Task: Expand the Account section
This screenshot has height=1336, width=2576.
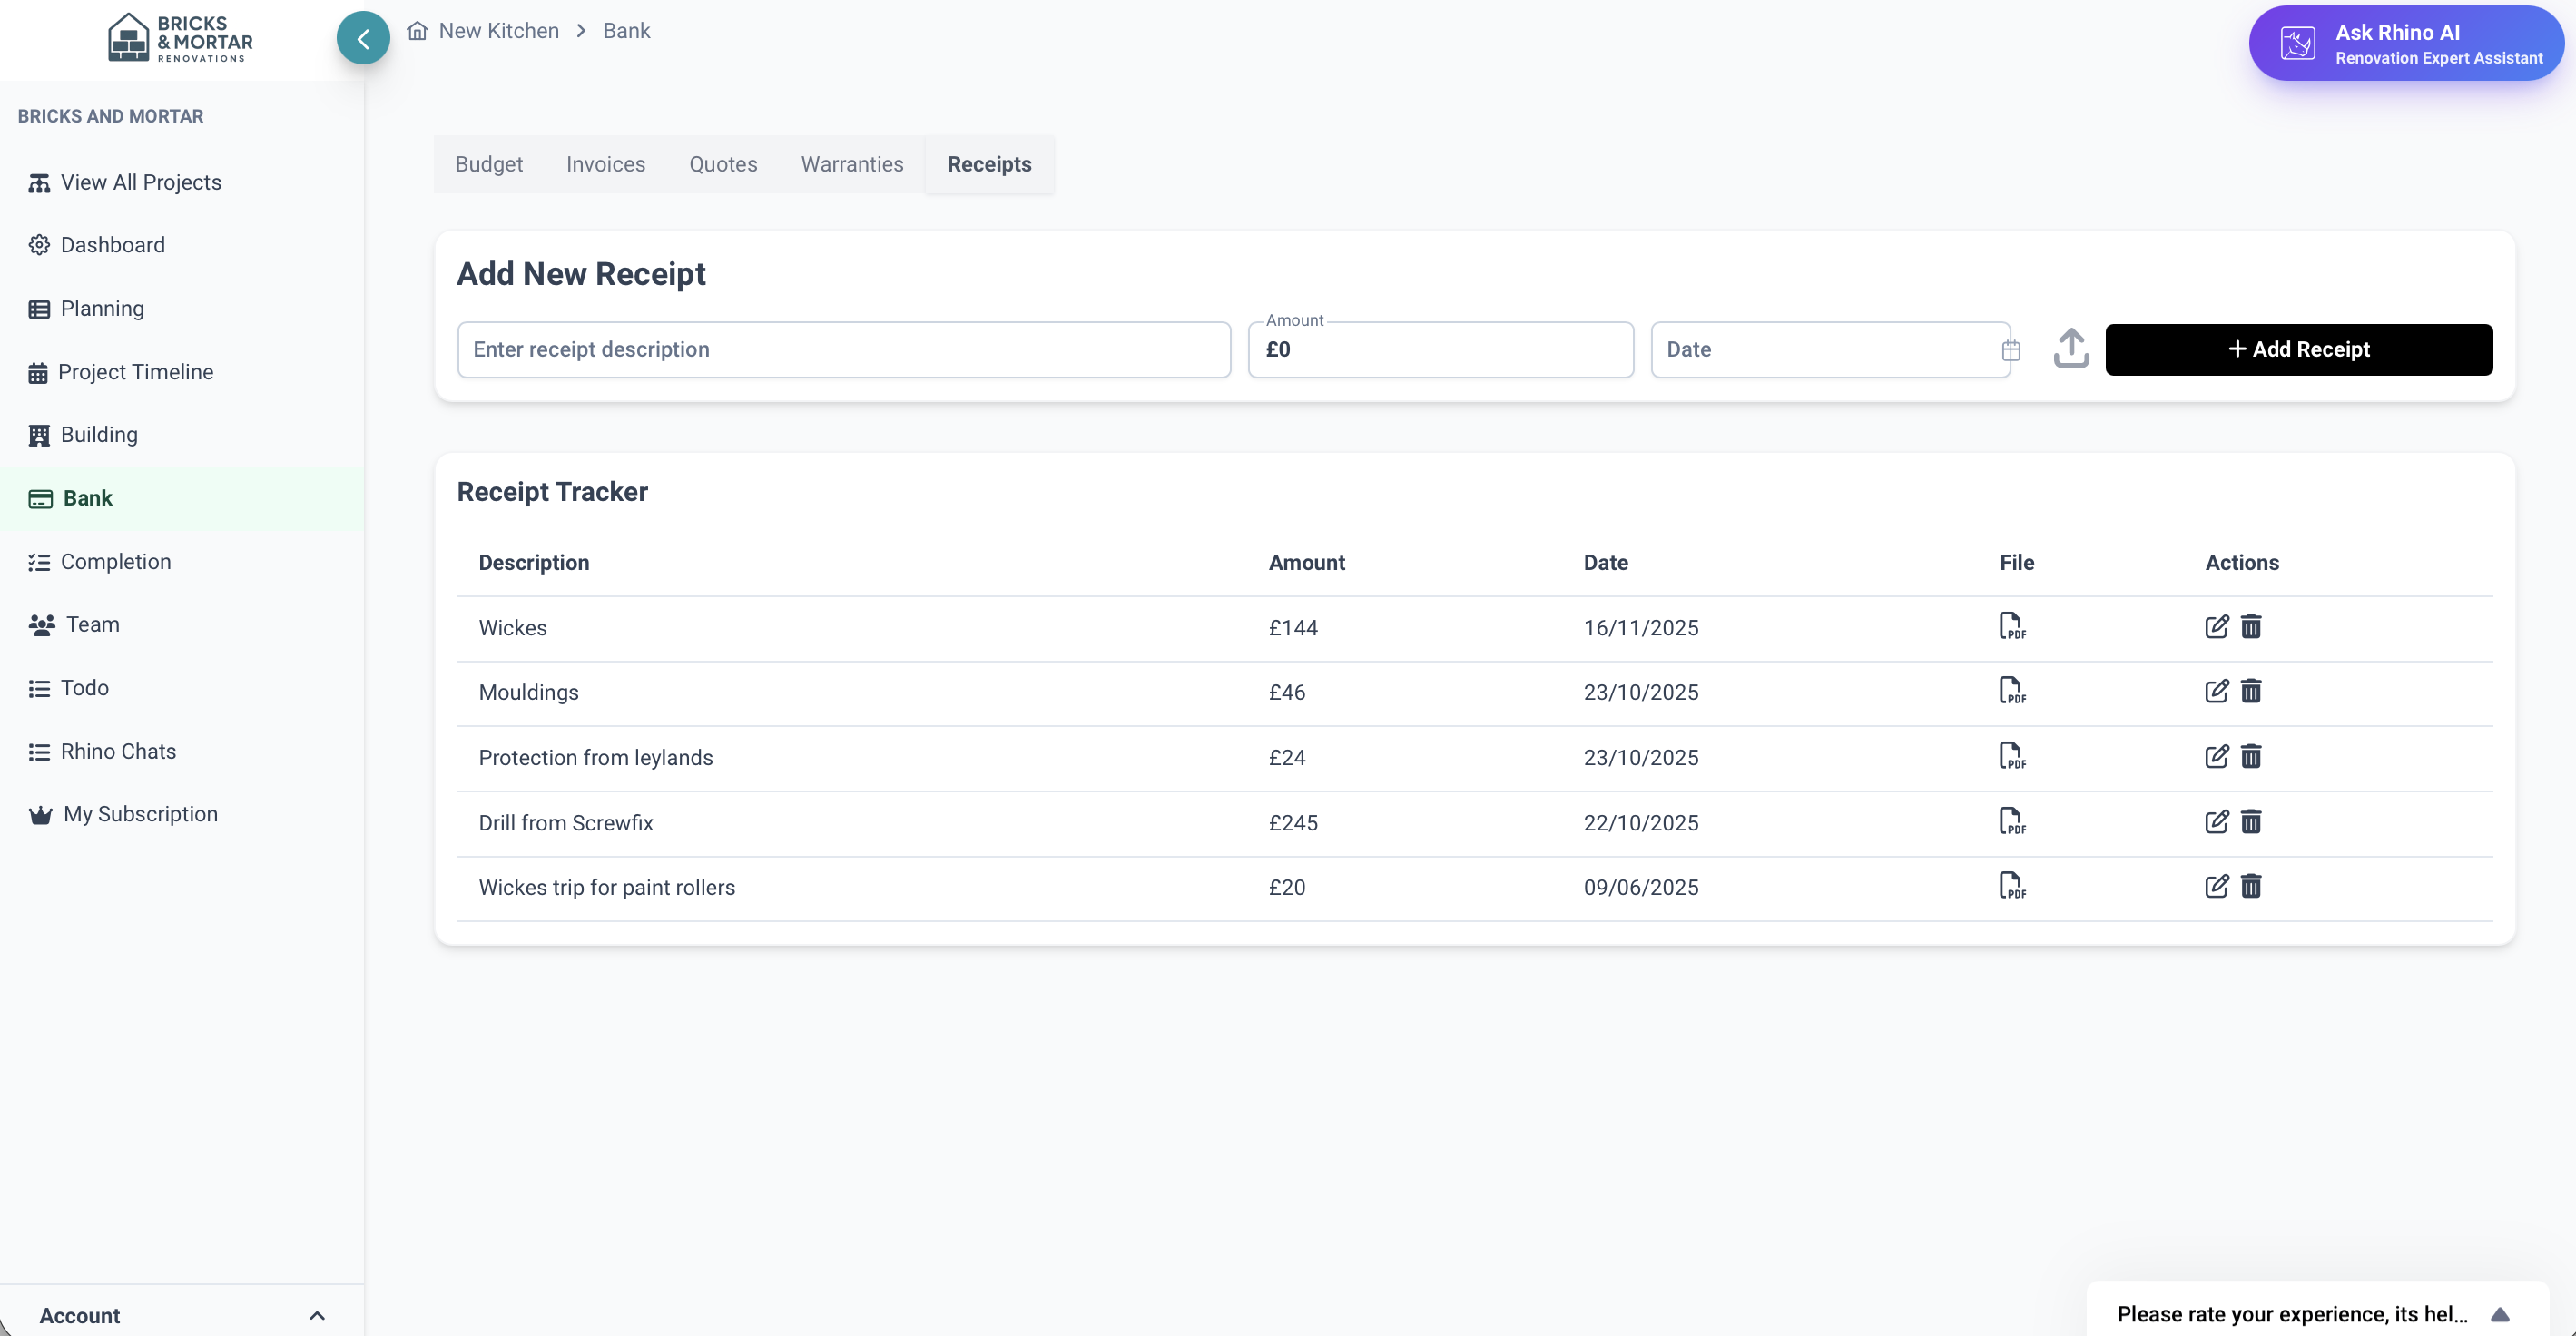Action: click(316, 1315)
